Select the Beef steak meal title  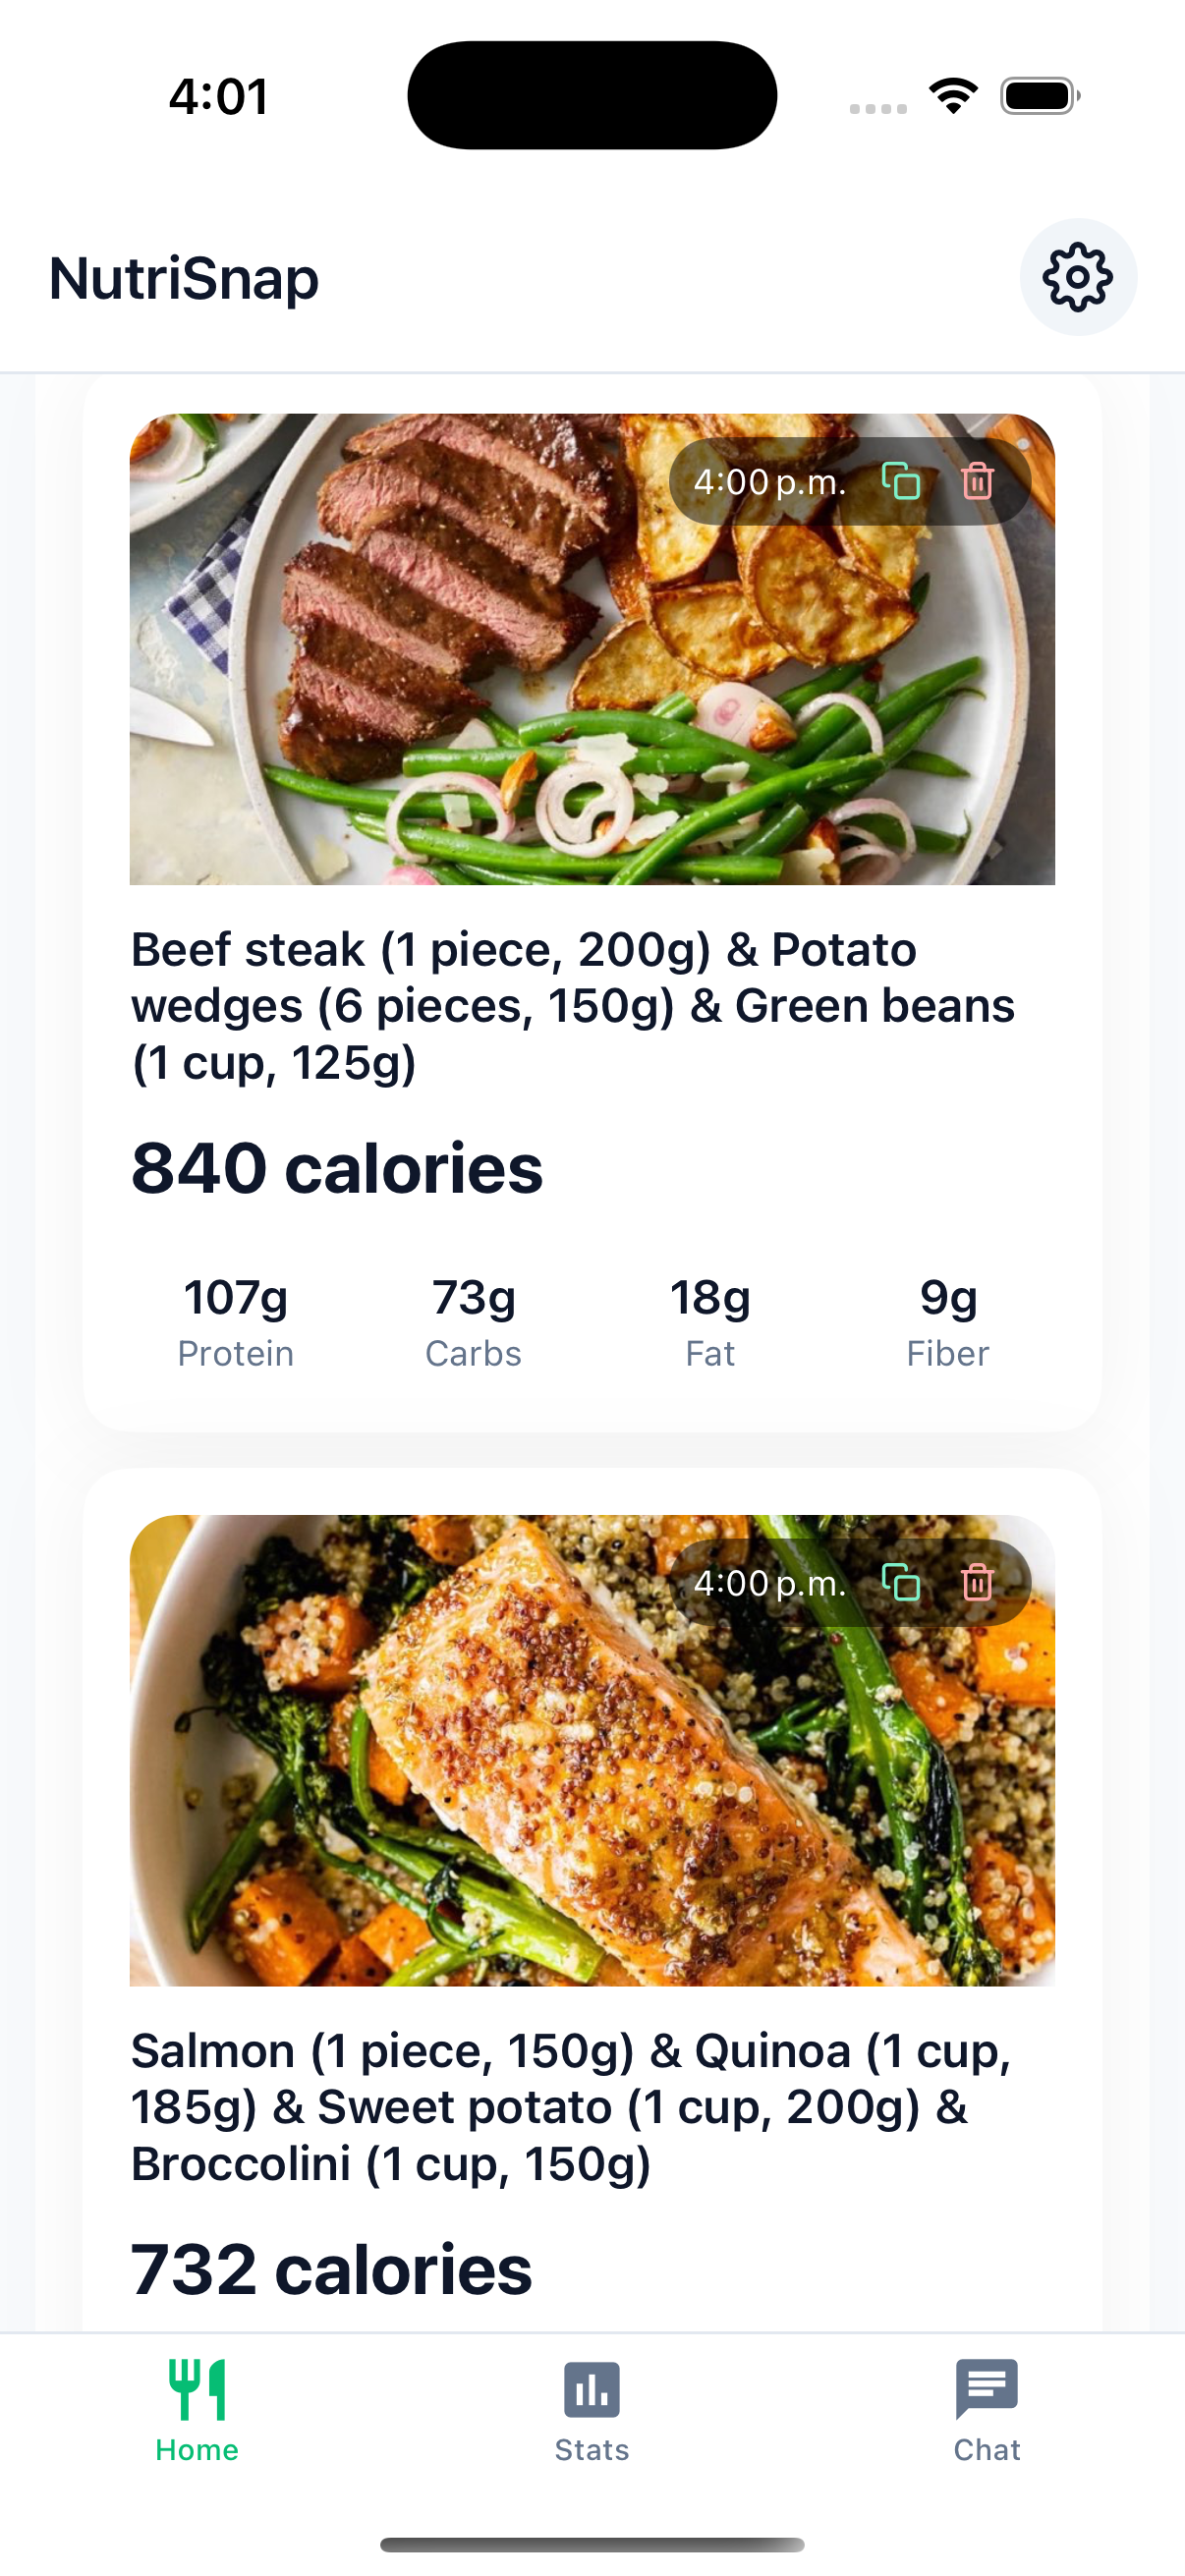(572, 1005)
